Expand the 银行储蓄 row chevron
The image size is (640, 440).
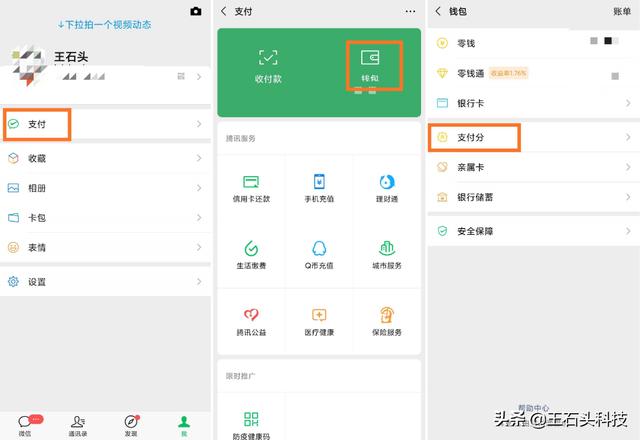click(x=628, y=197)
